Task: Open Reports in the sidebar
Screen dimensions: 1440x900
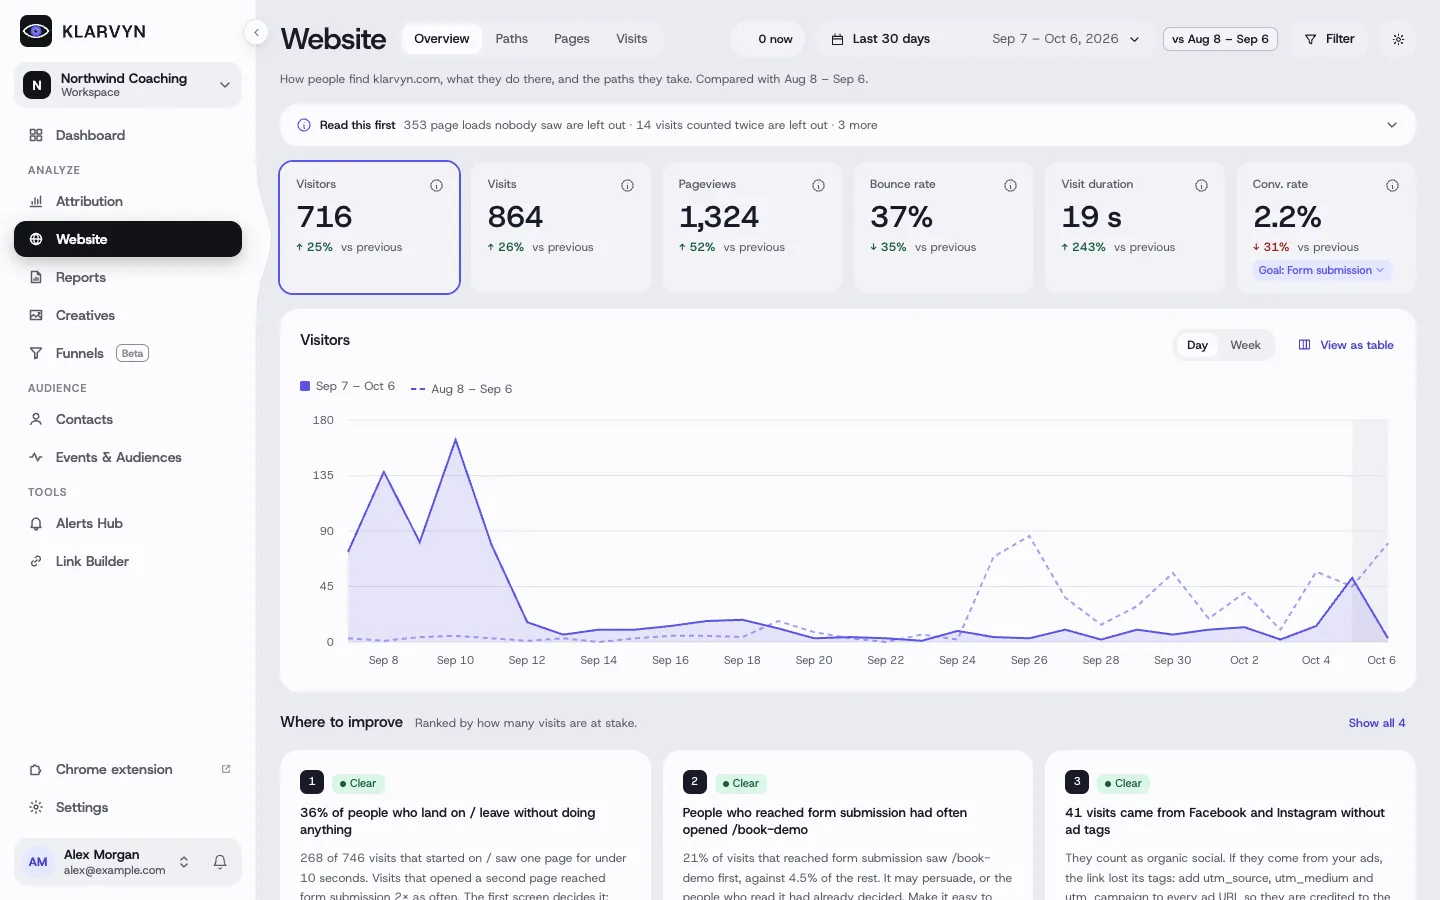Action: [128, 277]
